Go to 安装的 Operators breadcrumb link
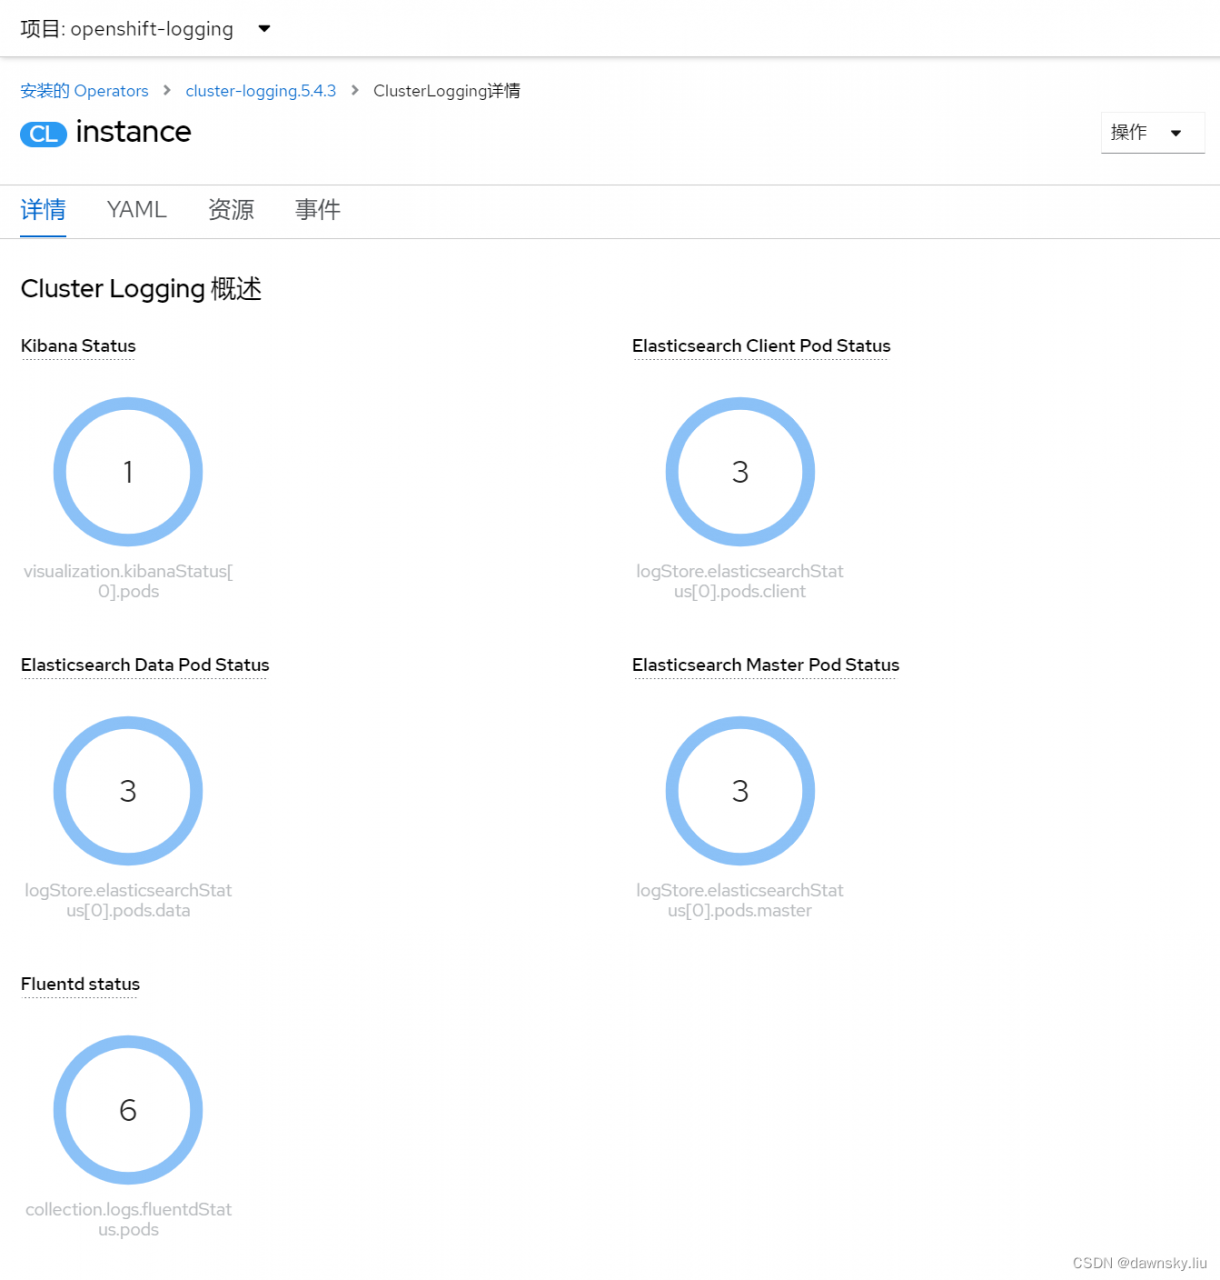 (84, 91)
